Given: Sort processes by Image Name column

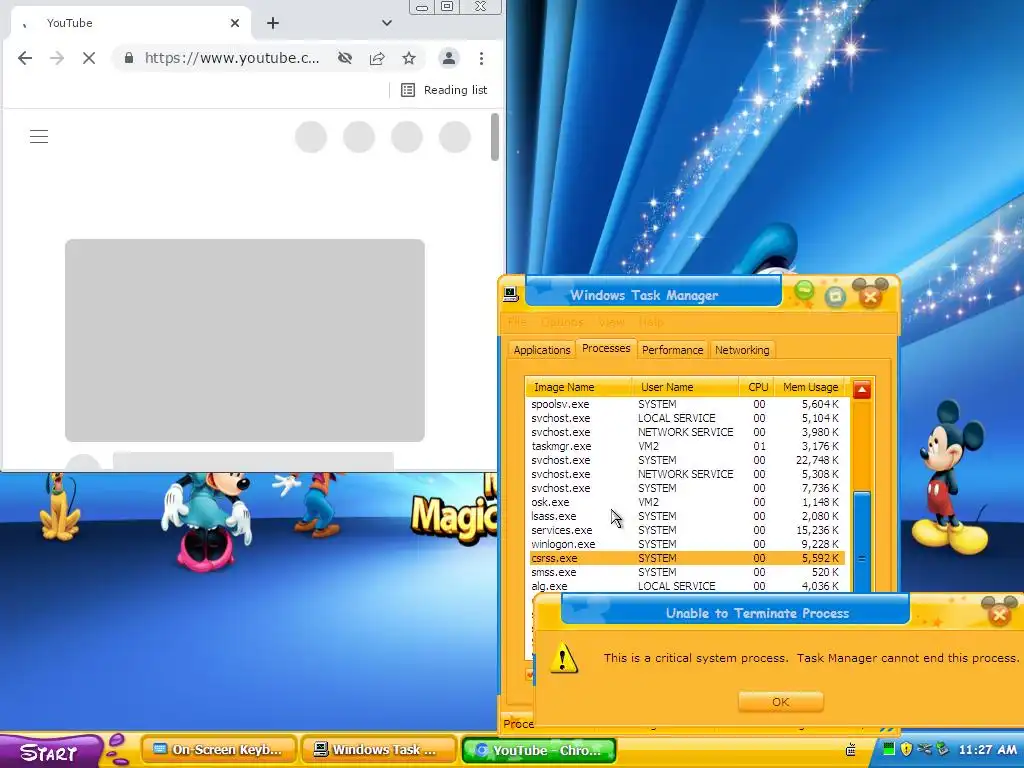Looking at the screenshot, I should tap(579, 387).
